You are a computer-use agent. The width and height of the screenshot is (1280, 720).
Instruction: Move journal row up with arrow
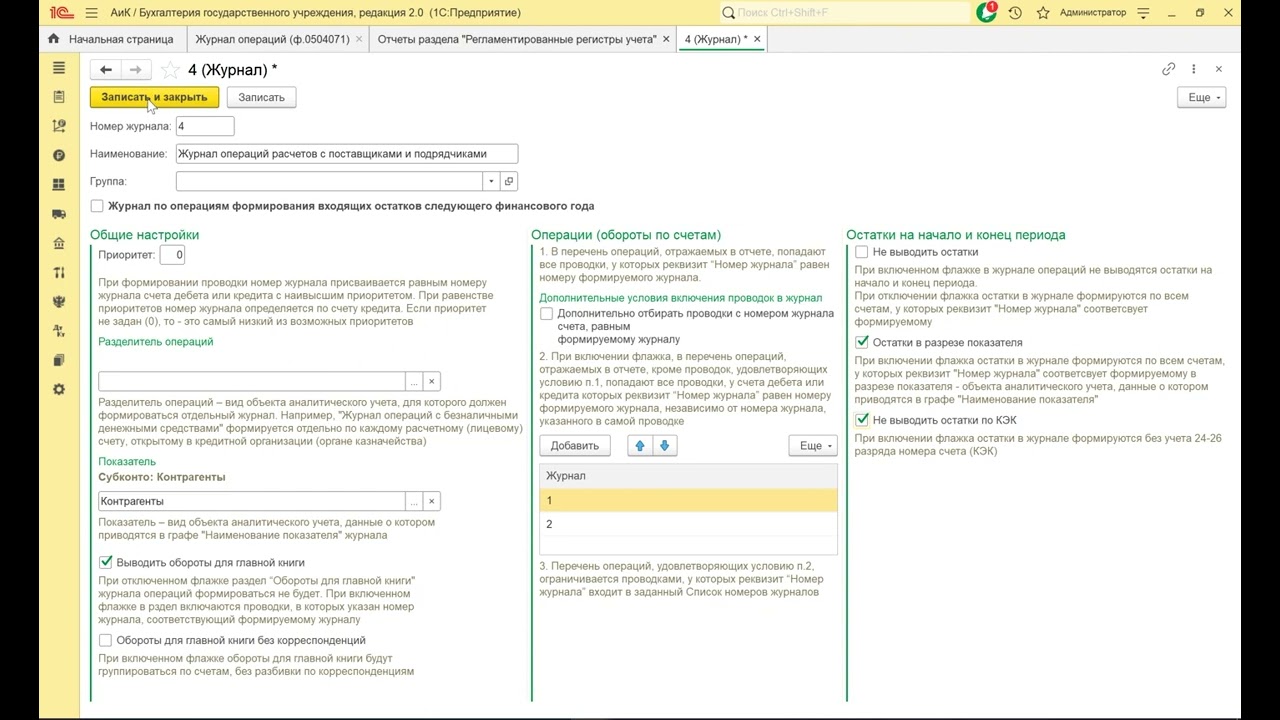640,446
